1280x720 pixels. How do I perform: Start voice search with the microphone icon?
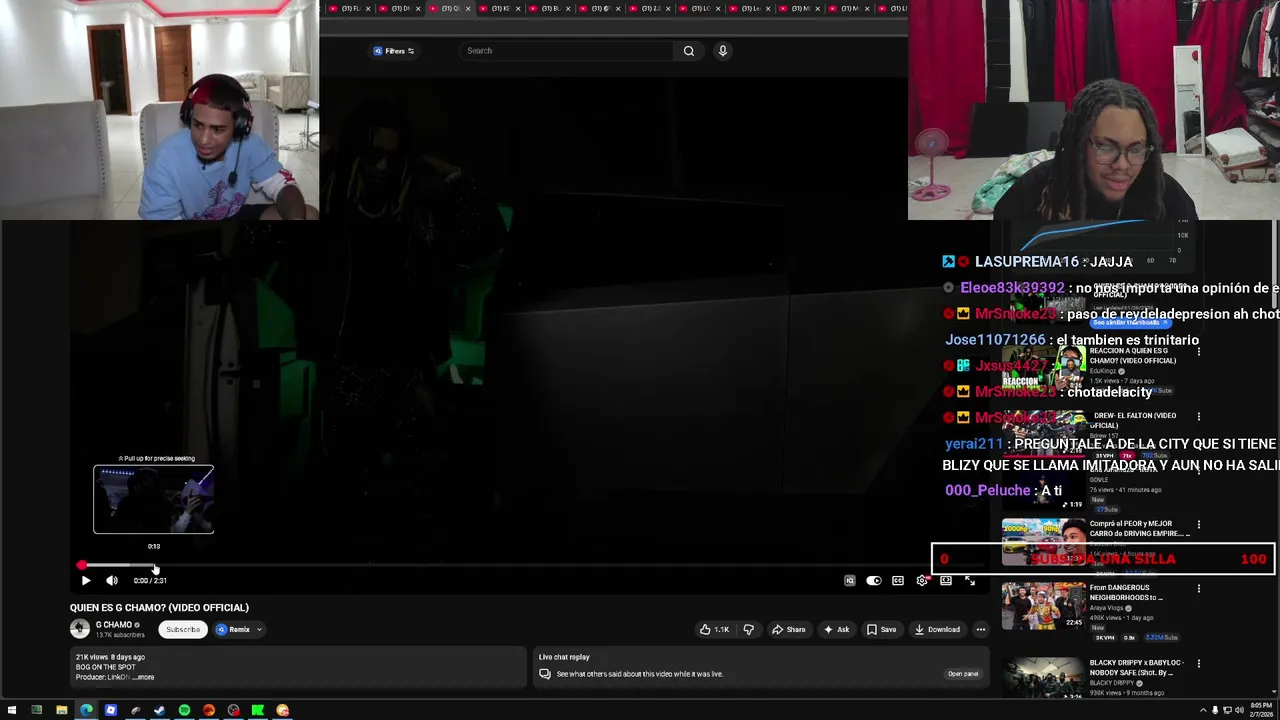click(x=722, y=51)
